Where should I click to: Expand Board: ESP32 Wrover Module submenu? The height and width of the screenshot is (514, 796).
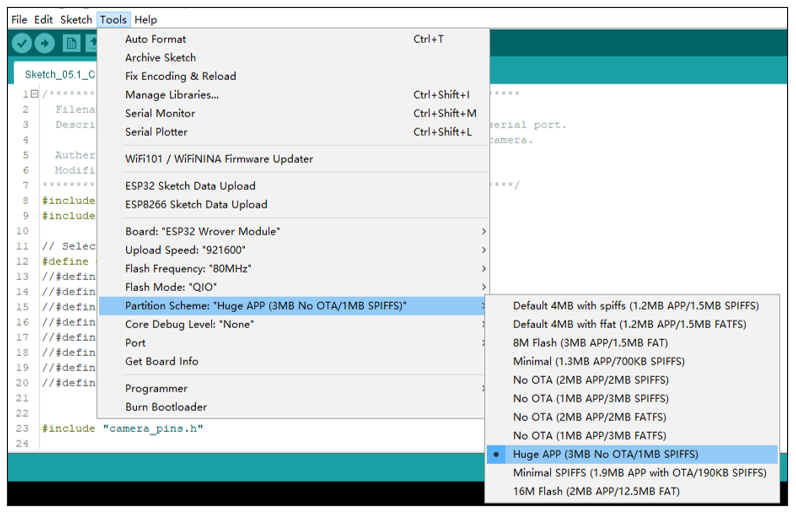[293, 231]
